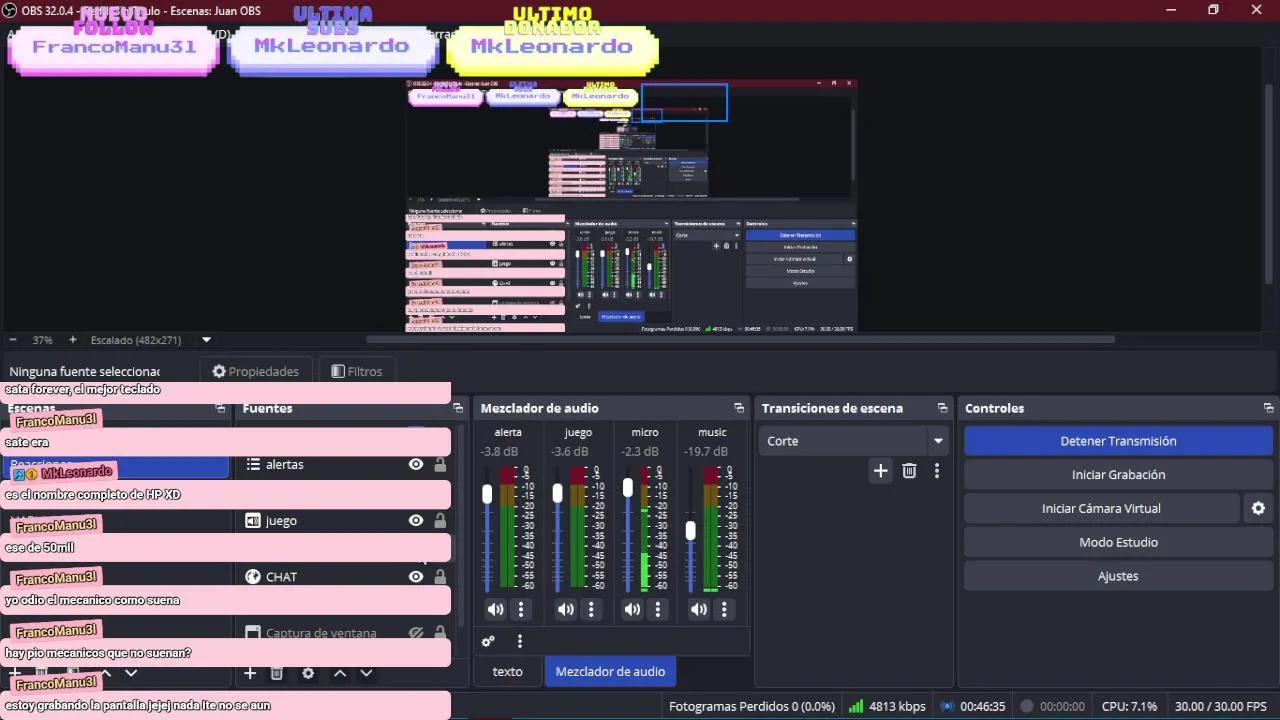
Task: Move scene down arrow in Escenas toolbar
Action: click(131, 673)
